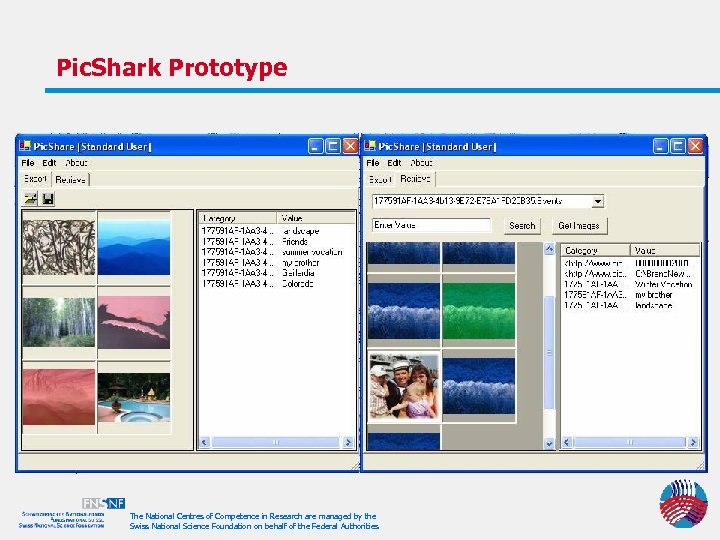Screen dimensions: 720x540
Task: Click the vertical scrollbar thumb in the right window
Action: coord(549,353)
